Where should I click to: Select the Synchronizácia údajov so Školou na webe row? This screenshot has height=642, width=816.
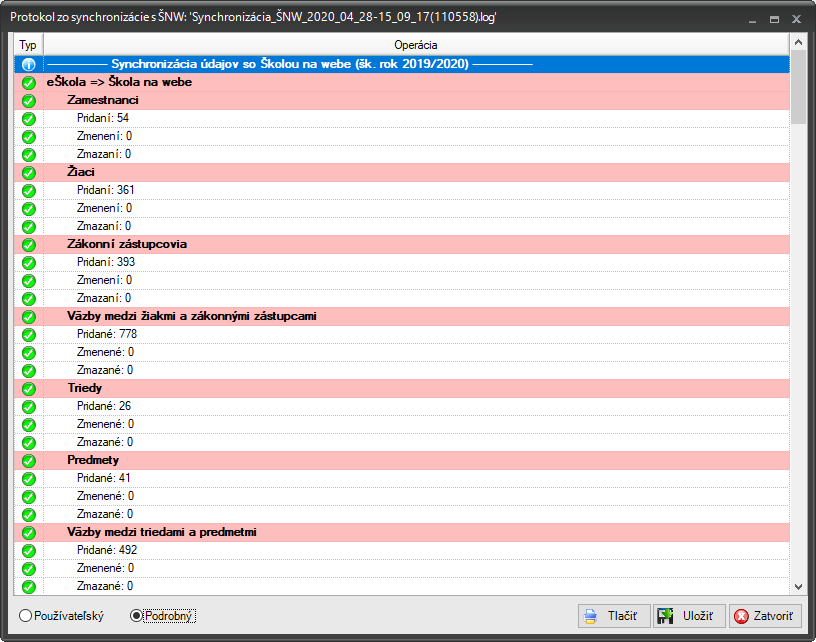402,64
